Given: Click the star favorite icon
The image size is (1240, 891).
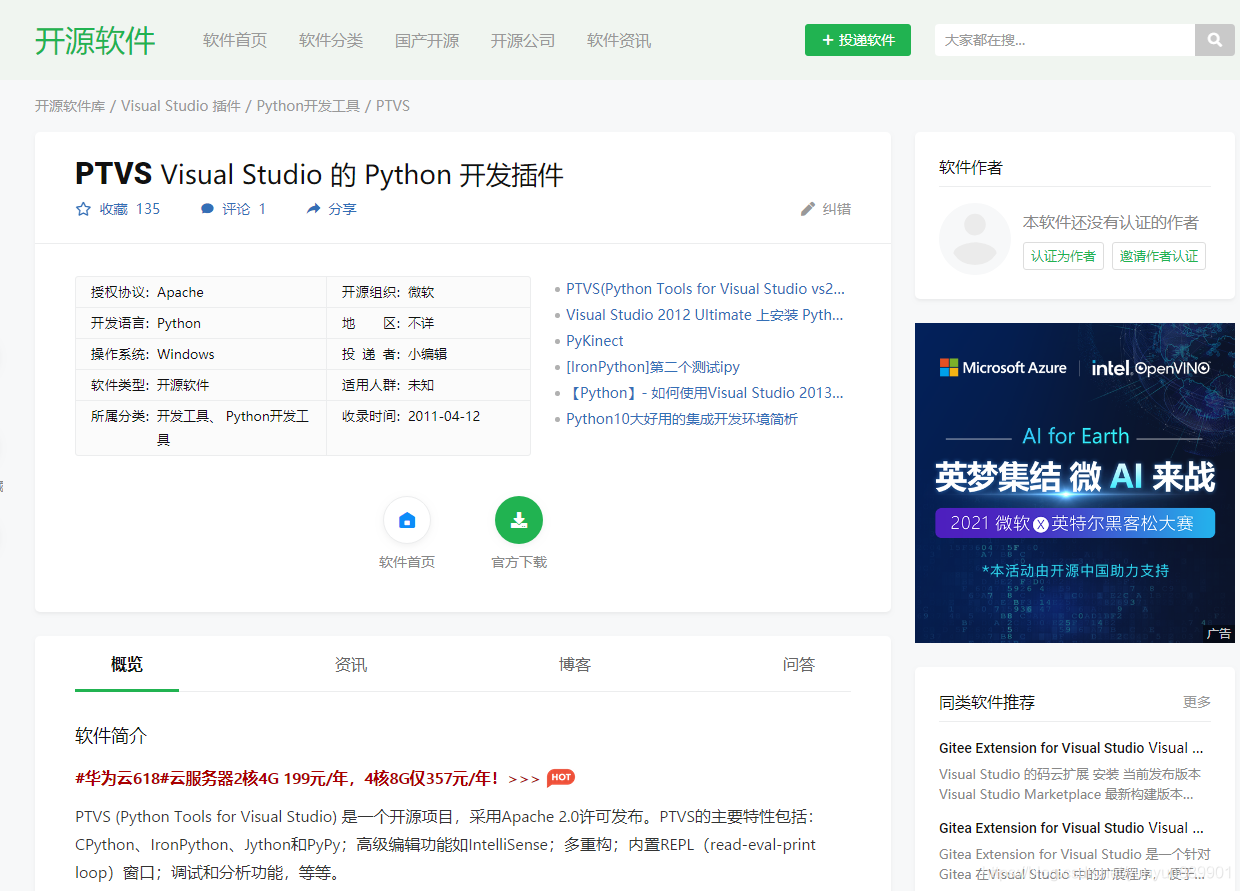Looking at the screenshot, I should click(x=84, y=209).
